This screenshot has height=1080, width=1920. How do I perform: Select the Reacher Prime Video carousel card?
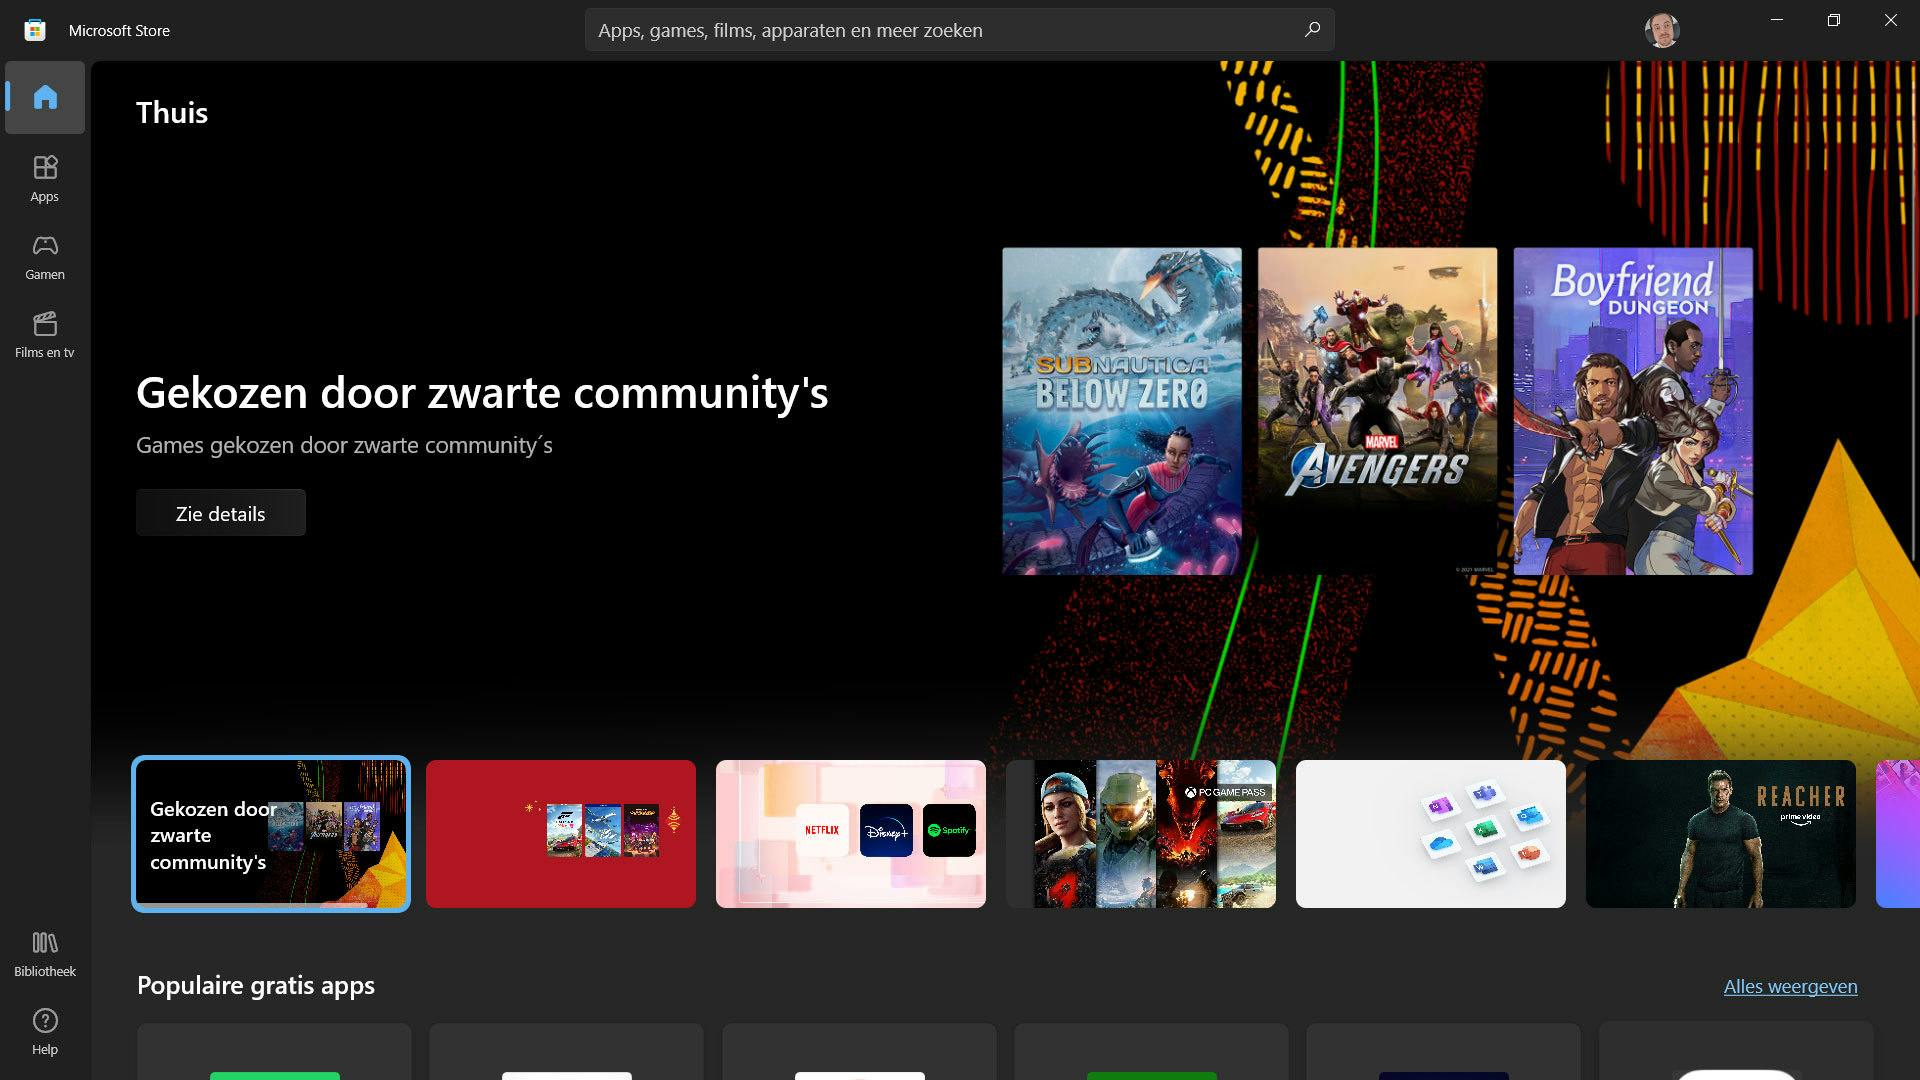1720,833
